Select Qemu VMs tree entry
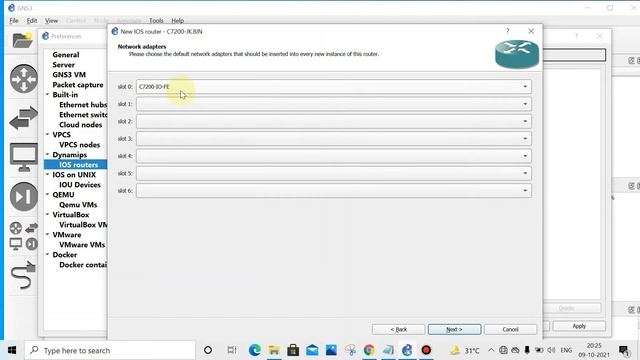 [x=78, y=205]
